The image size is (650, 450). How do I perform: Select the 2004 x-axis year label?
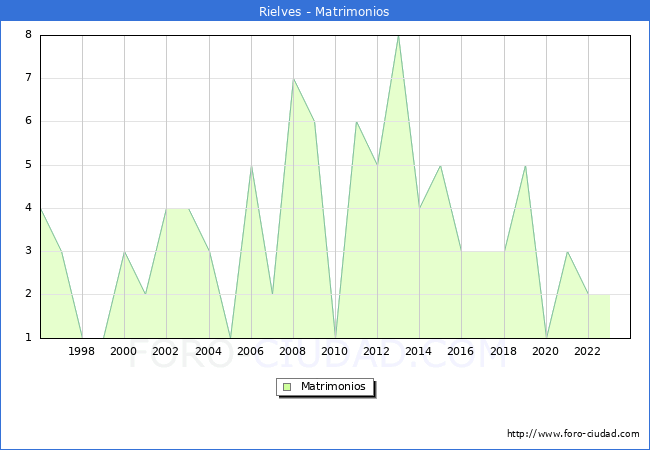(x=209, y=351)
